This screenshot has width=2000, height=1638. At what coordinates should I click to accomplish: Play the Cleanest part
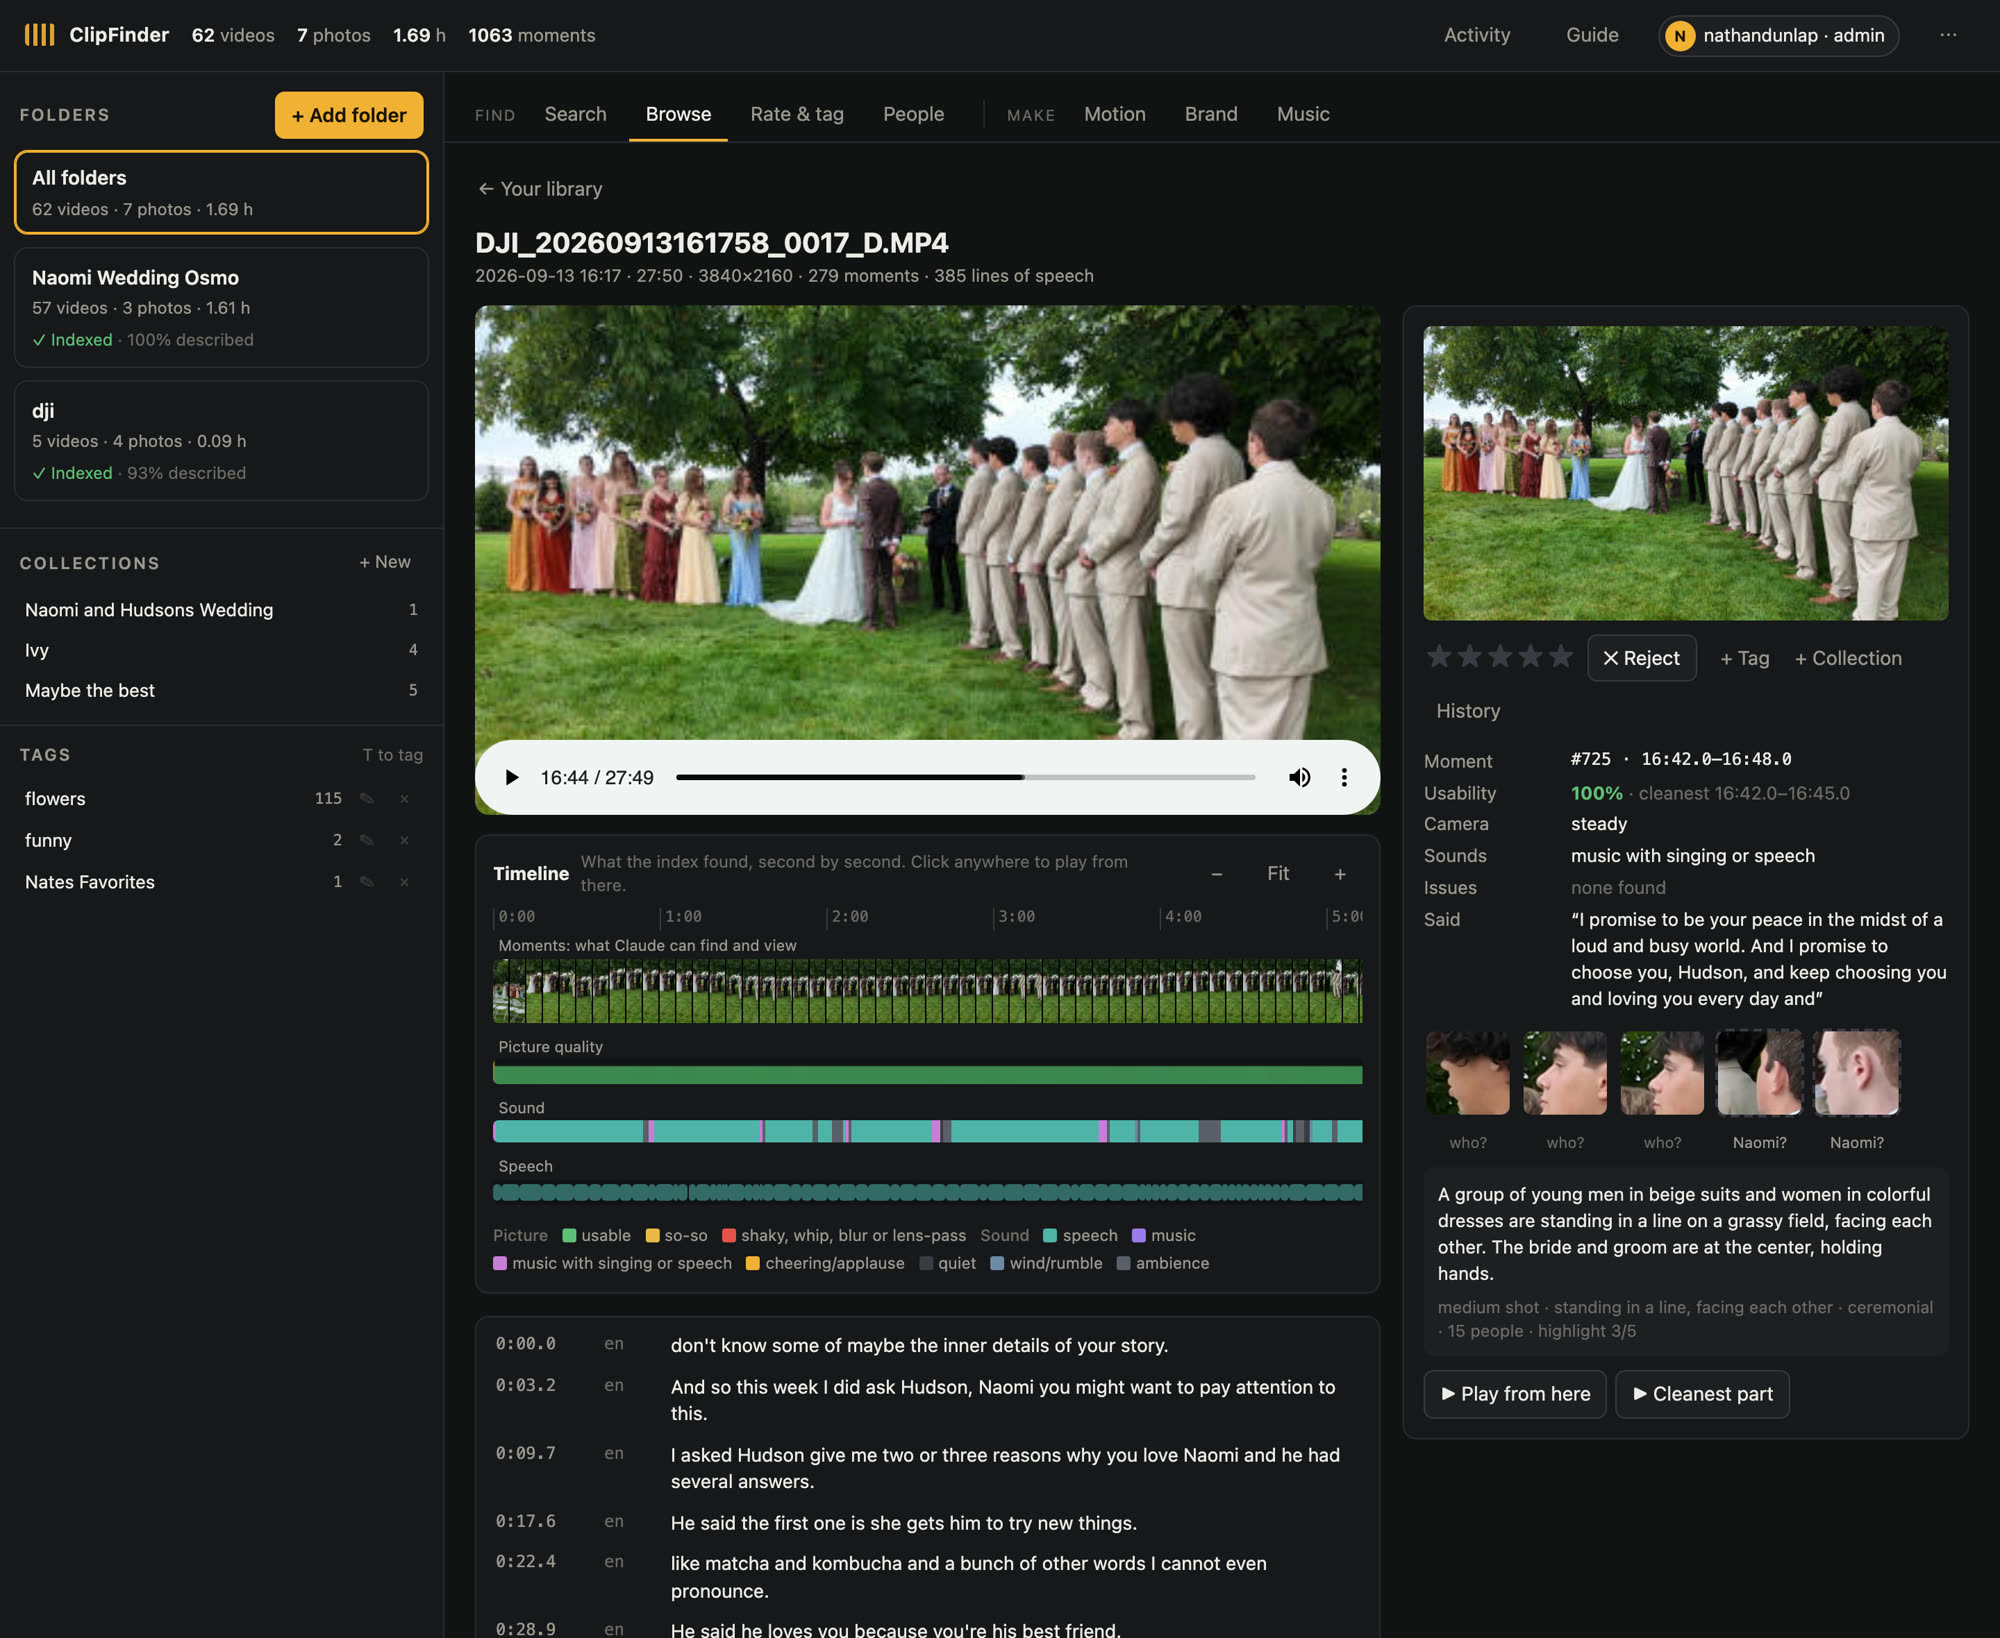[1702, 1394]
